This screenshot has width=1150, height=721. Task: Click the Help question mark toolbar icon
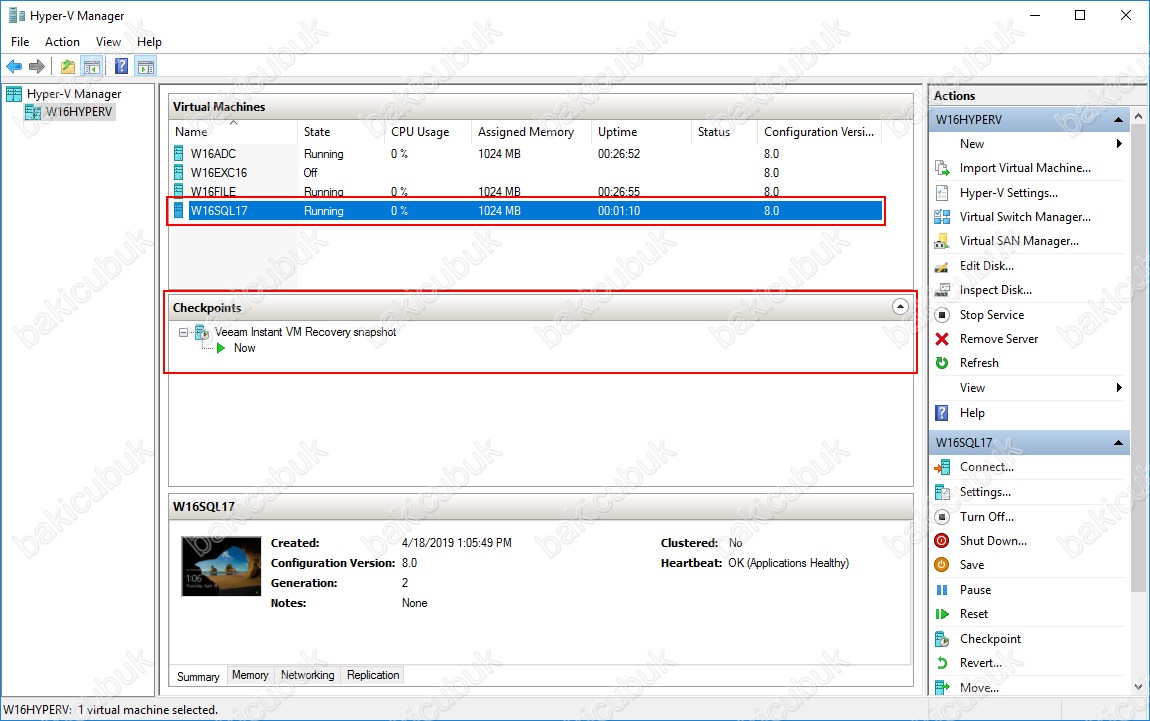[121, 67]
